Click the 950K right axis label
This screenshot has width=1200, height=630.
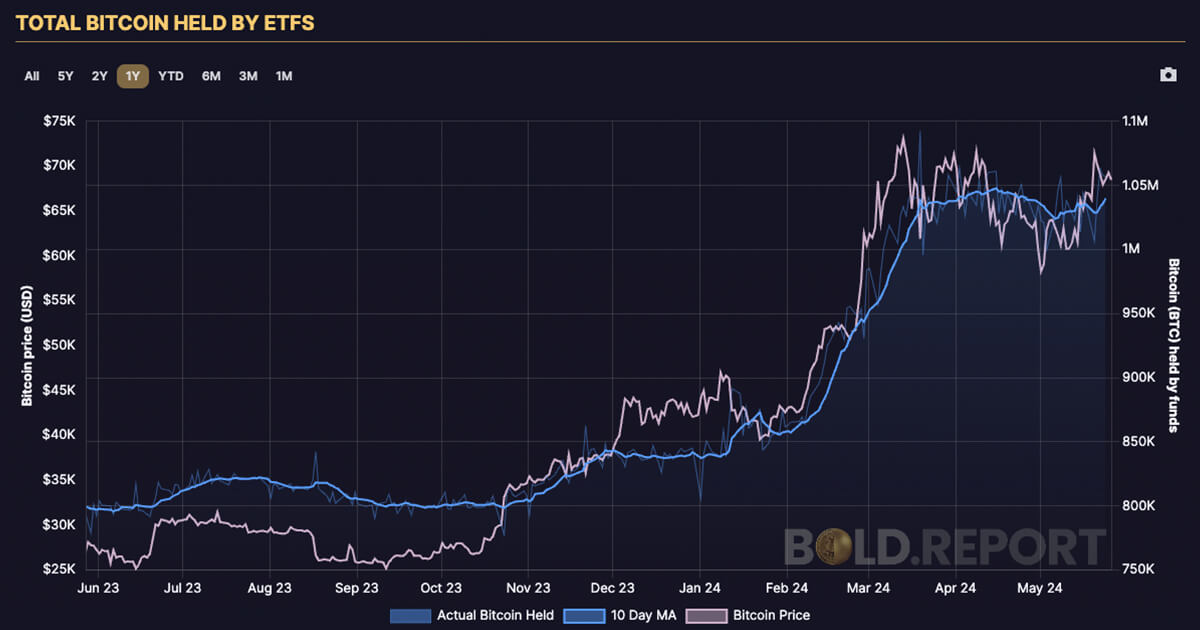pos(1137,313)
